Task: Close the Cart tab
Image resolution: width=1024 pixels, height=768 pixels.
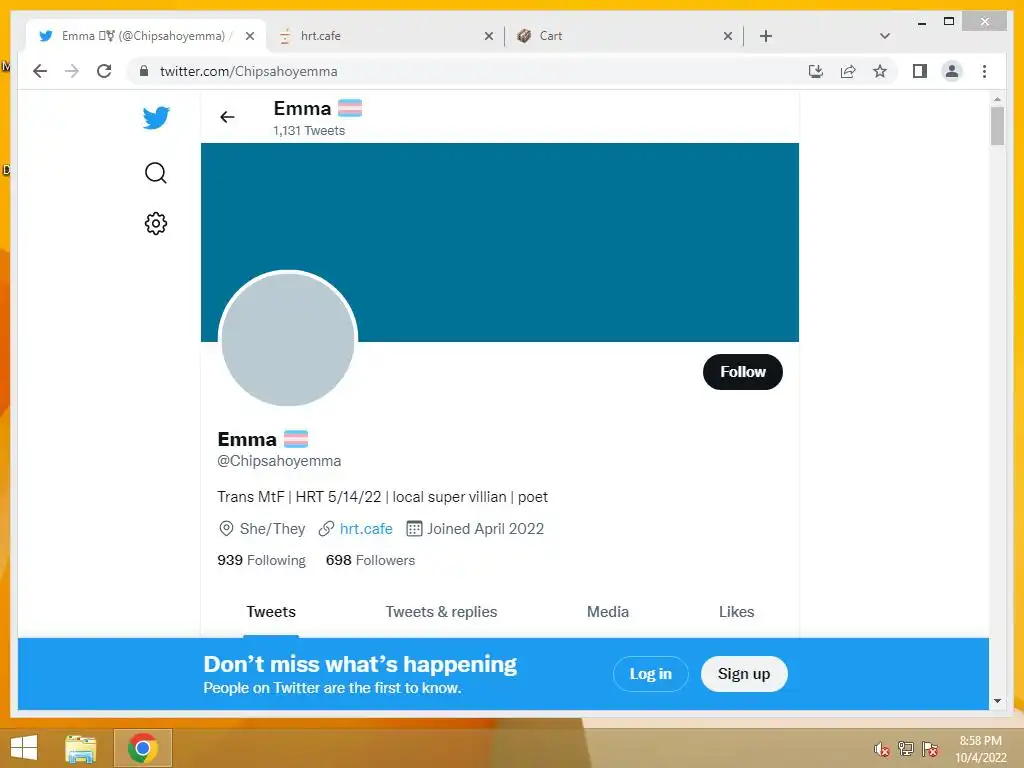Action: pos(728,36)
